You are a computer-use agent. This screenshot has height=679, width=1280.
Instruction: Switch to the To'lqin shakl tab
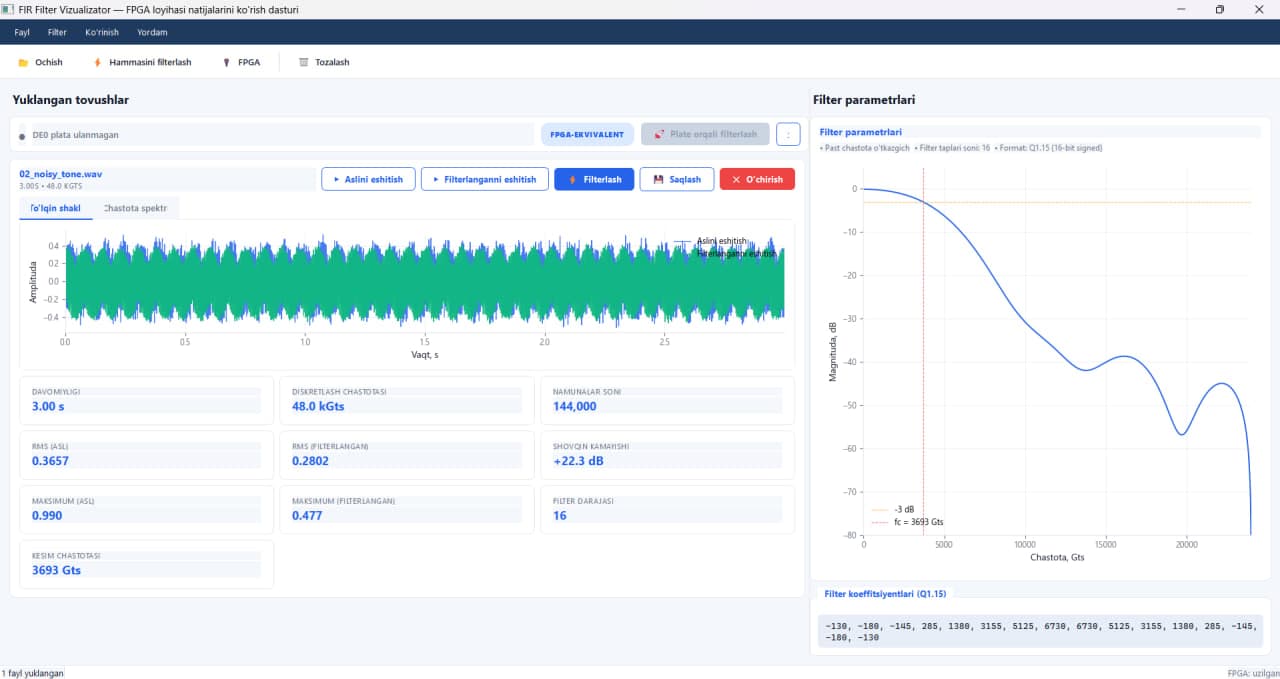[55, 208]
